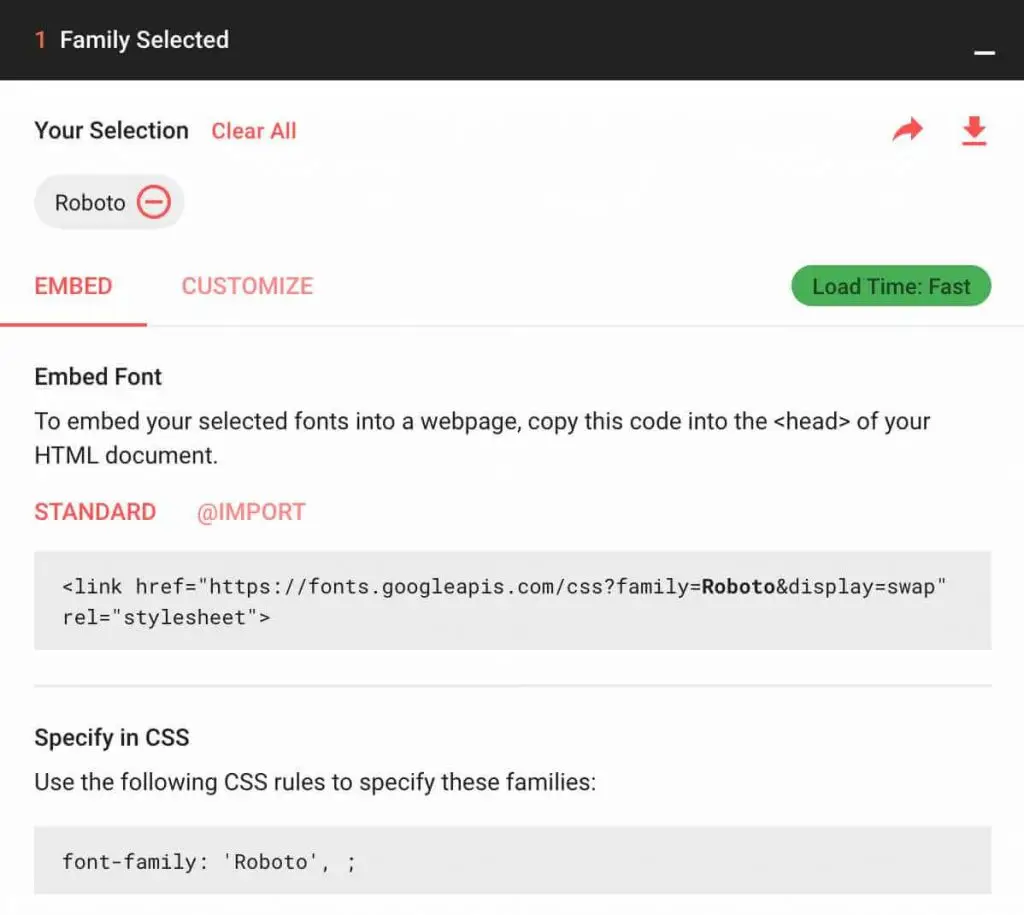Click the red number 1 indicator
The image size is (1024, 915).
[39, 40]
